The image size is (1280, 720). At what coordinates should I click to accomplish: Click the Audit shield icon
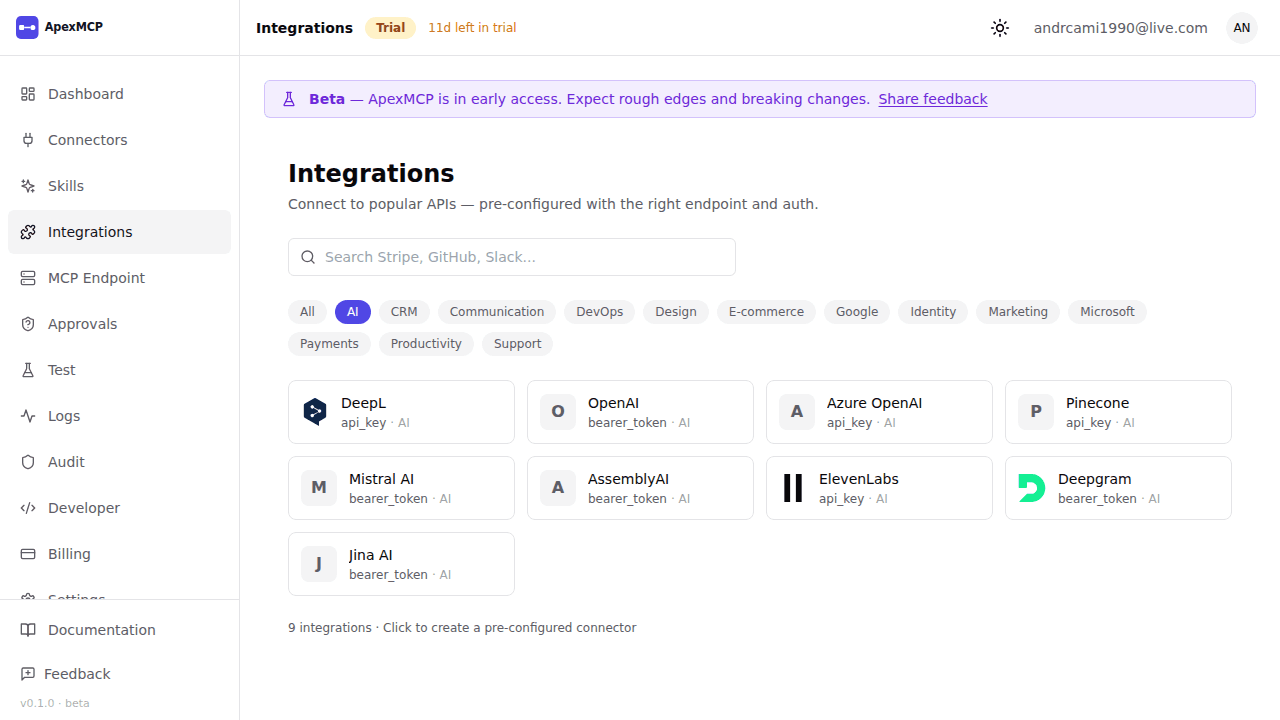(28, 462)
